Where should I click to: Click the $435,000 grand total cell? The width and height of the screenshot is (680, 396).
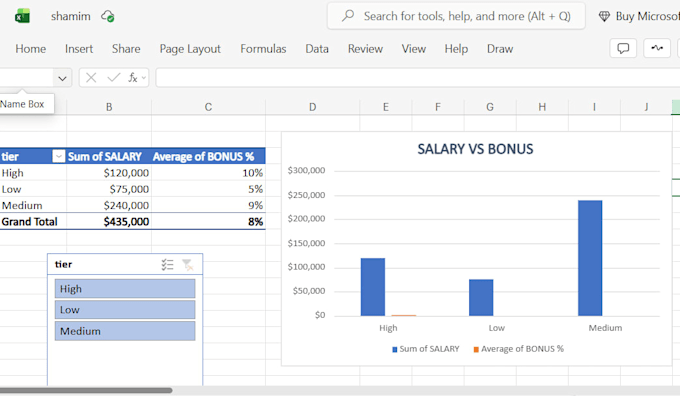109,222
